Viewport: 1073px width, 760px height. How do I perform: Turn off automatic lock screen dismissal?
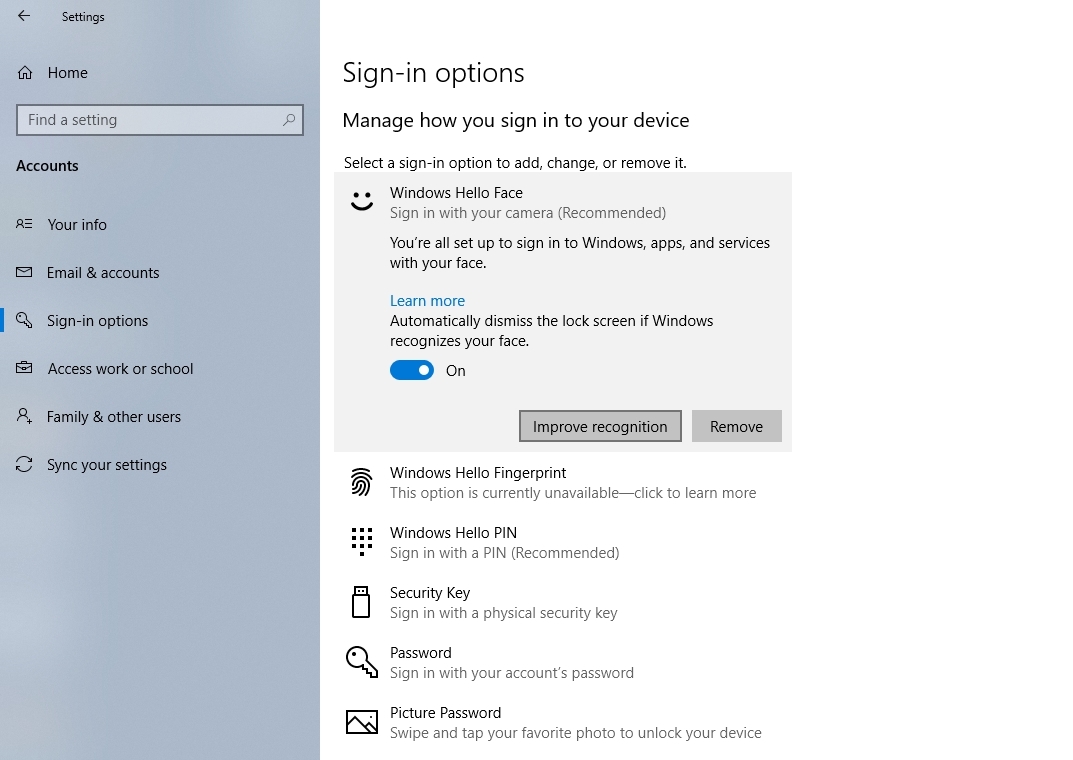coord(412,370)
